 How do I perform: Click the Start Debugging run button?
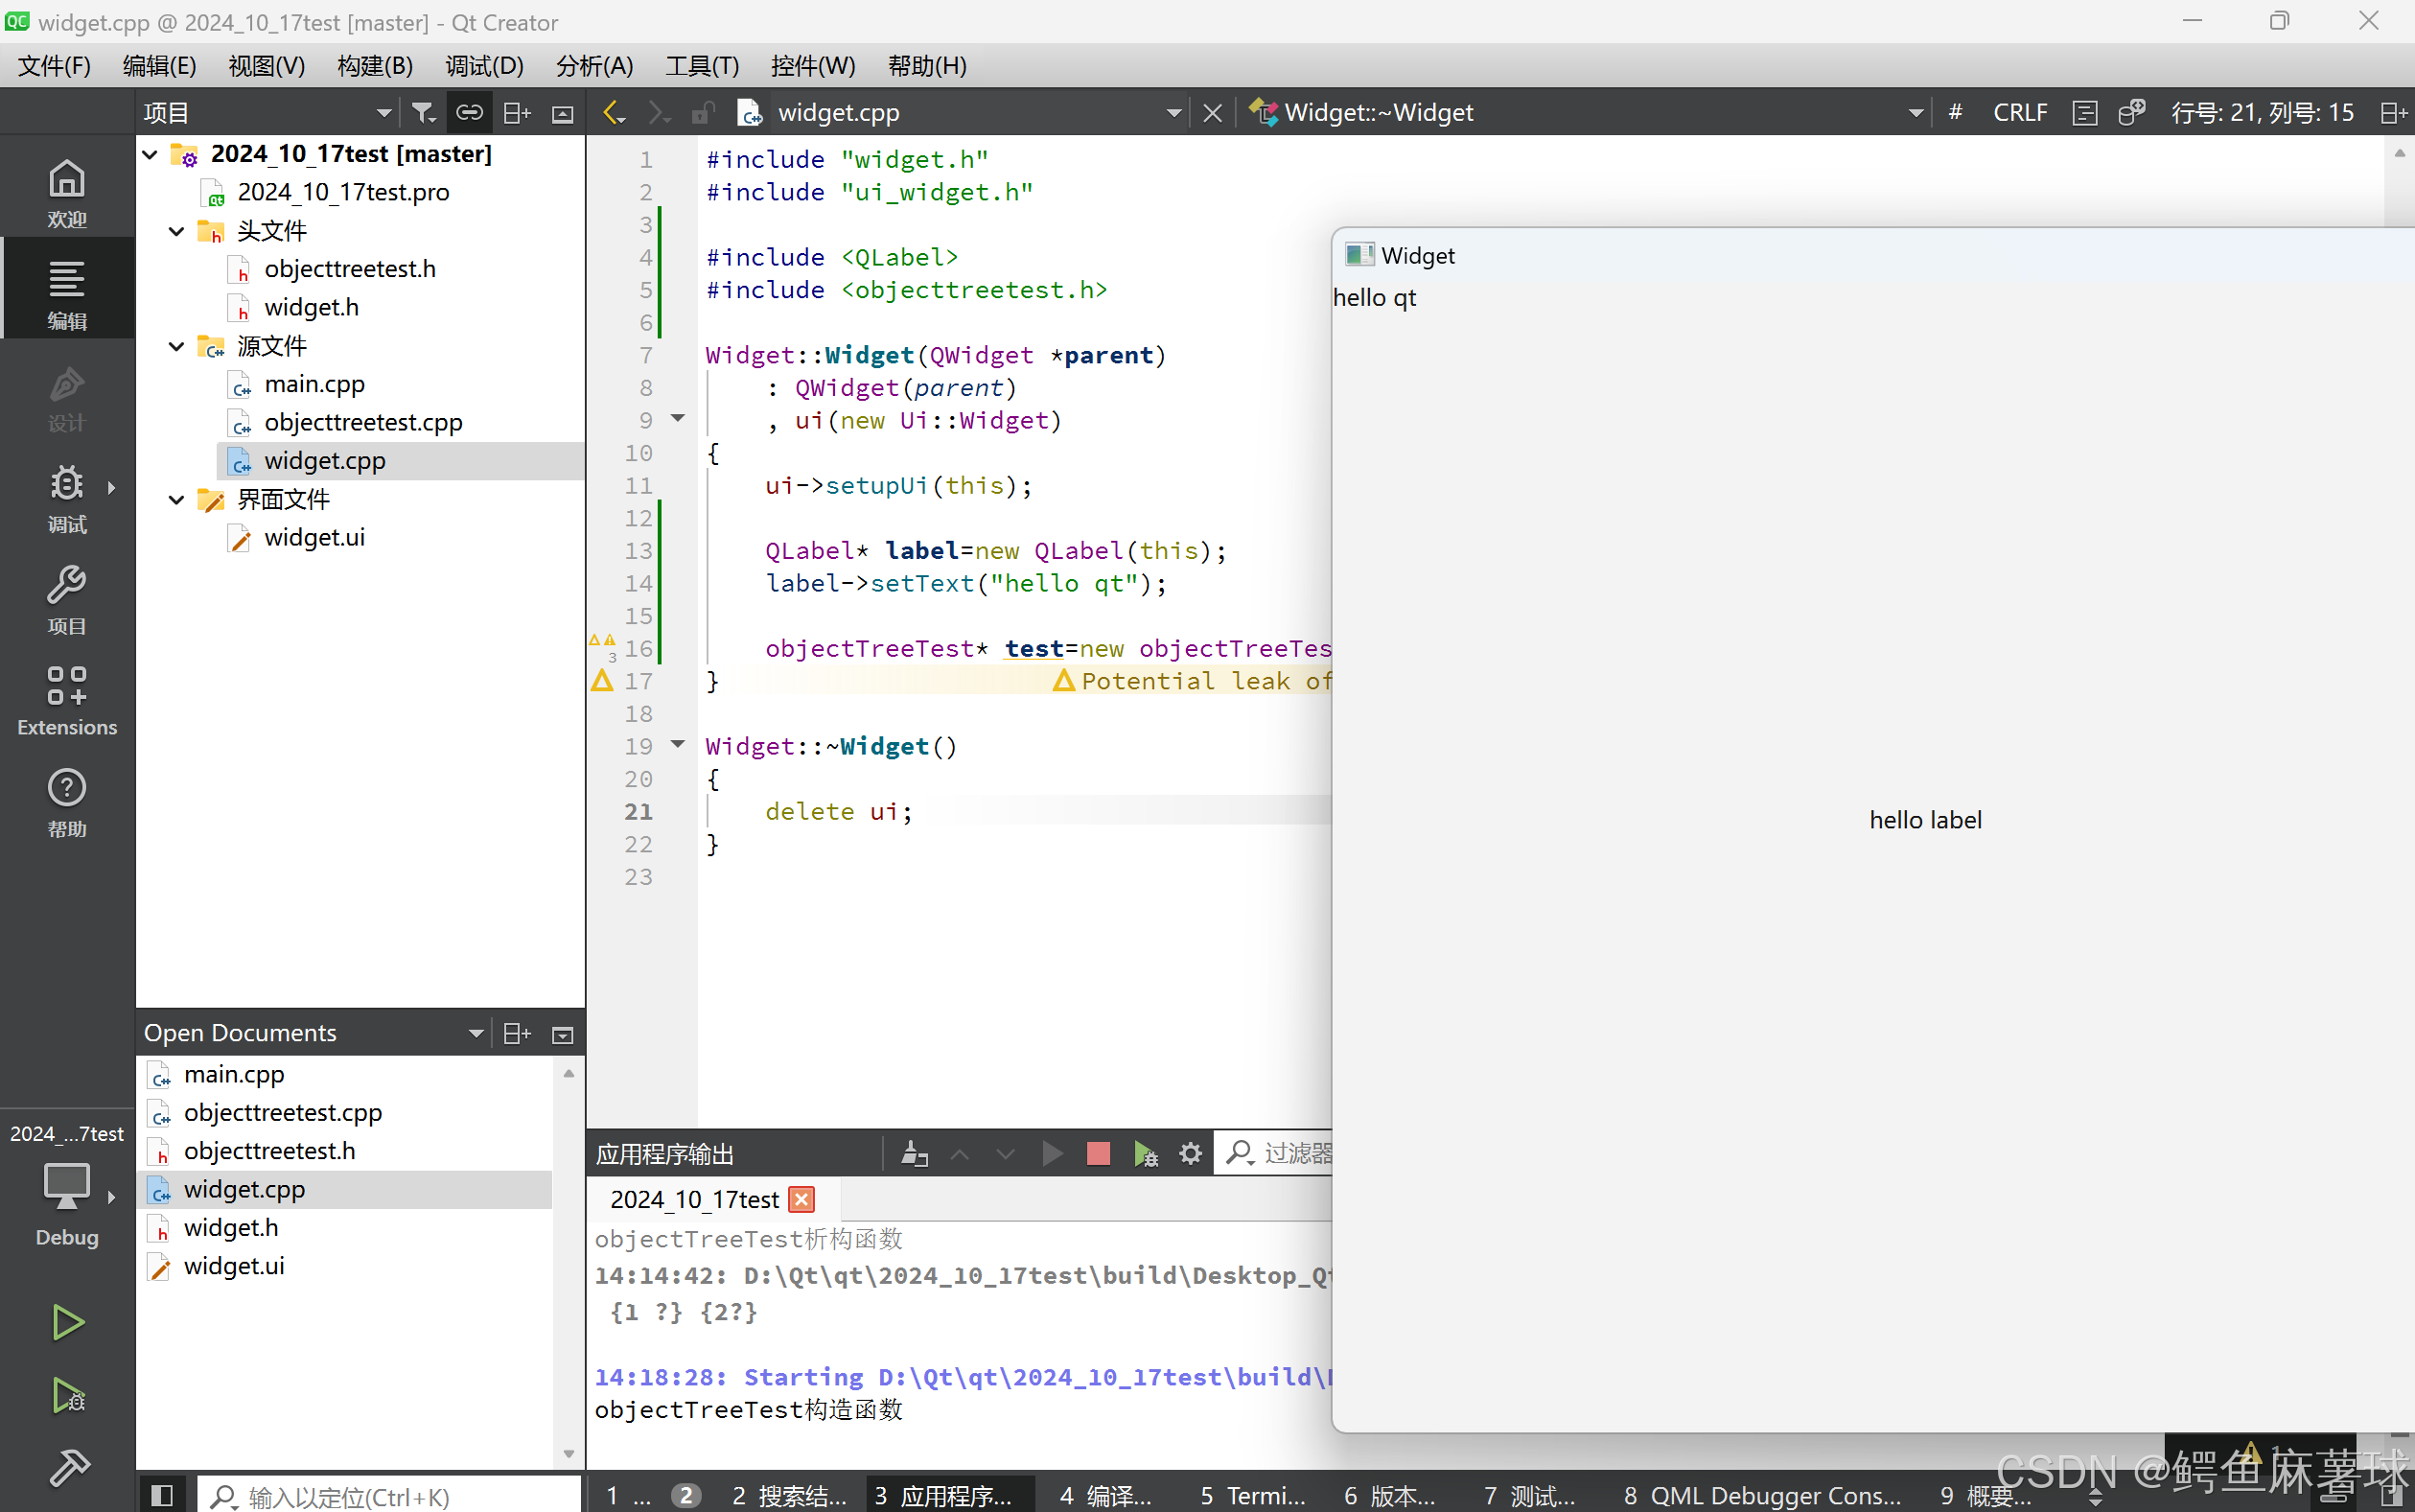[x=67, y=1395]
